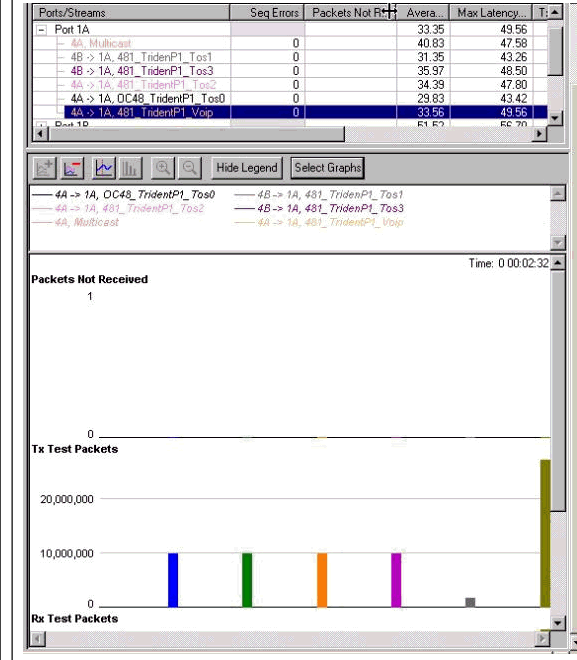Click the zoom in magnifier icon
The image size is (577, 660).
click(163, 168)
